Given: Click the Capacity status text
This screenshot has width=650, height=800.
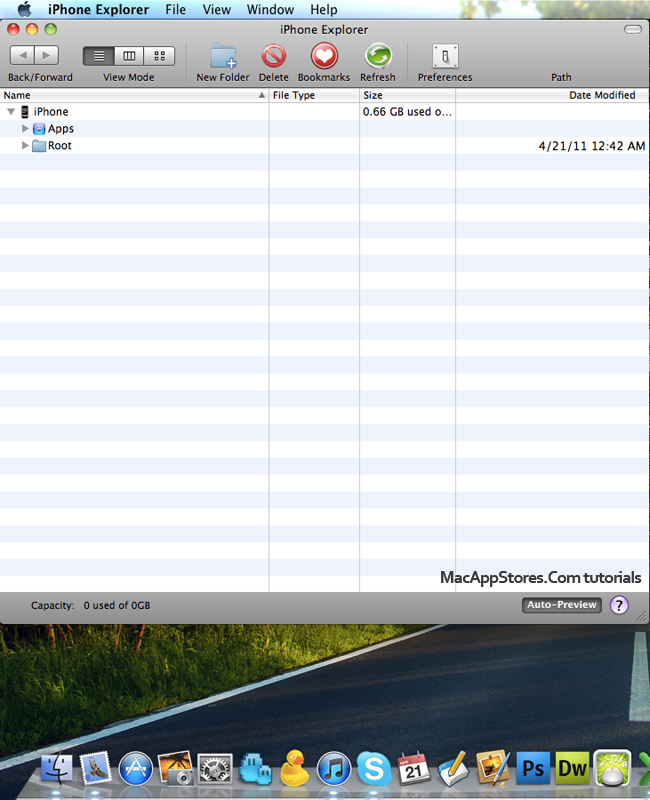Looking at the screenshot, I should point(90,605).
